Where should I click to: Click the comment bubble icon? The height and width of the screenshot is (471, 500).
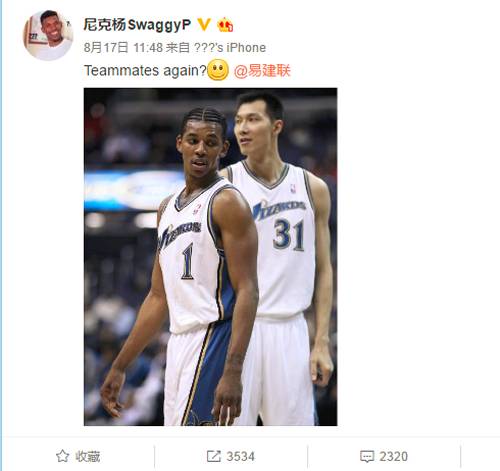click(367, 456)
